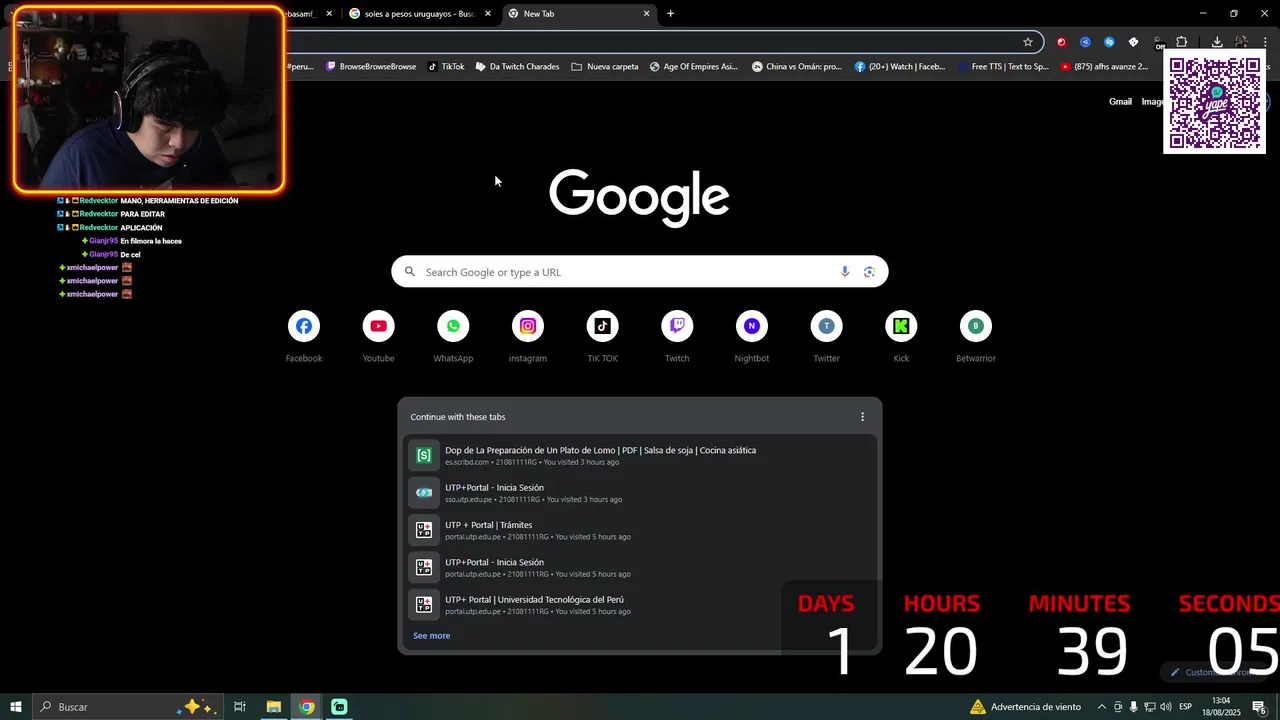
Task: Click 'See more' under Continue with these tabs
Action: 431,636
